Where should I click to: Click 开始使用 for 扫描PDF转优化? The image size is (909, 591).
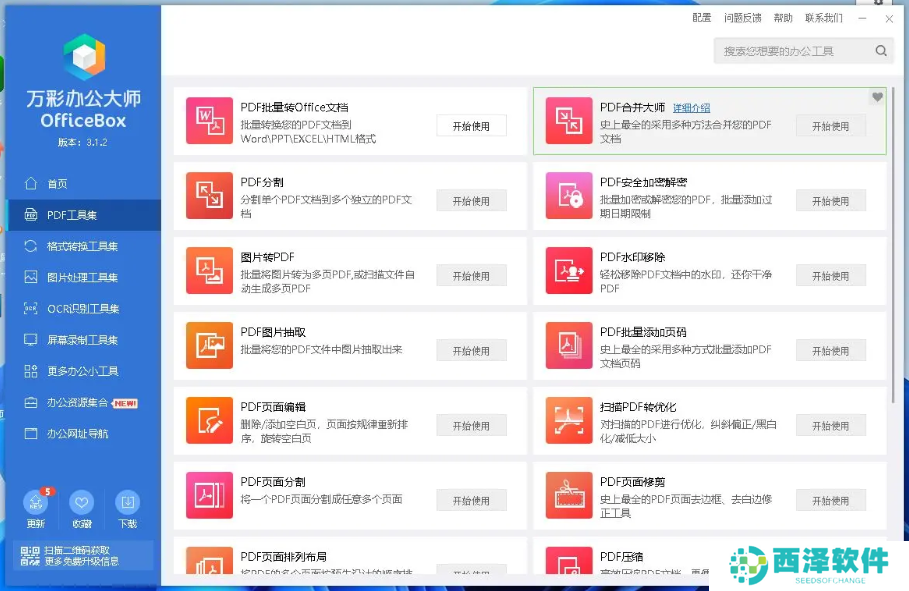[831, 425]
